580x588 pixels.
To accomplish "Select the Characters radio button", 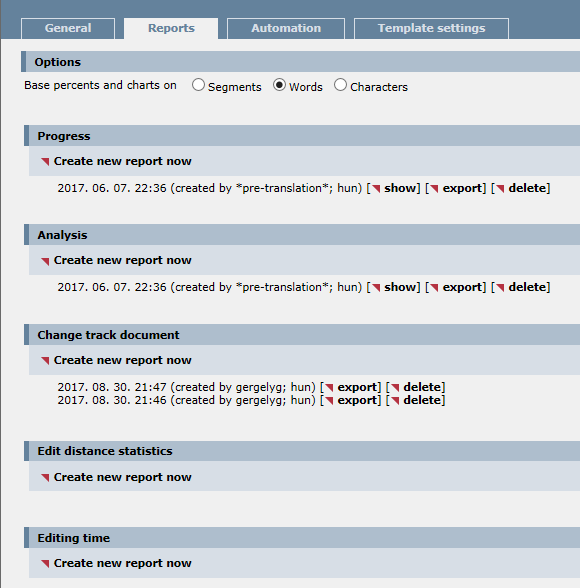I will coord(340,85).
